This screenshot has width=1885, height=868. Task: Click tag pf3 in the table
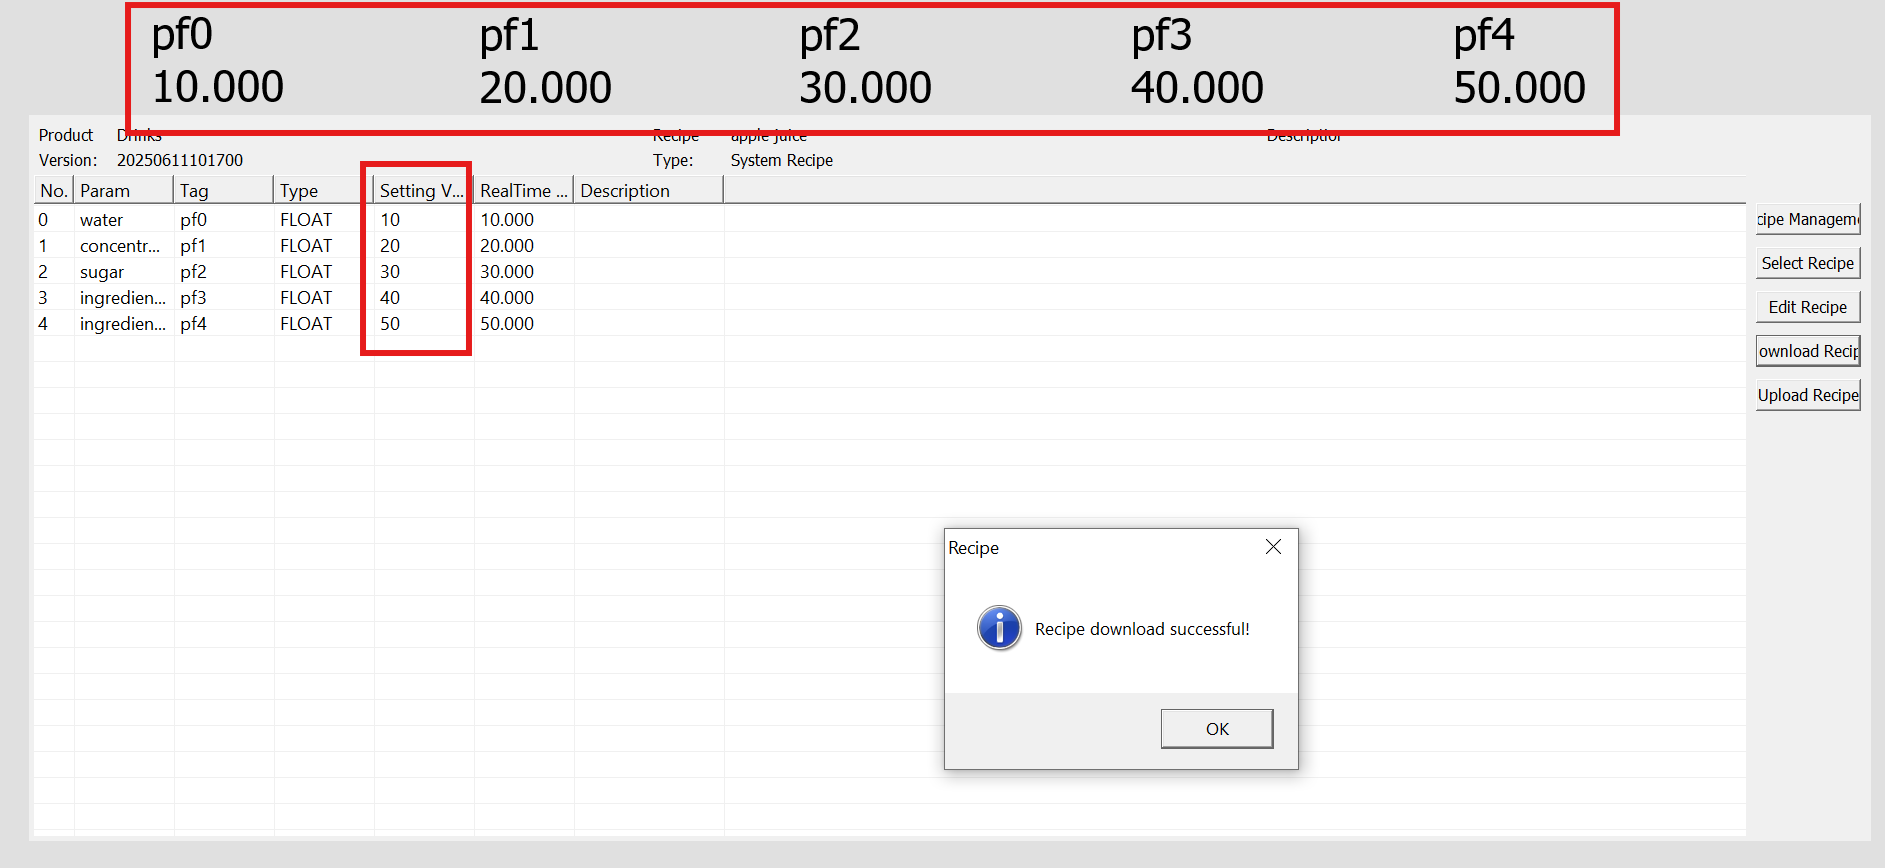point(193,298)
